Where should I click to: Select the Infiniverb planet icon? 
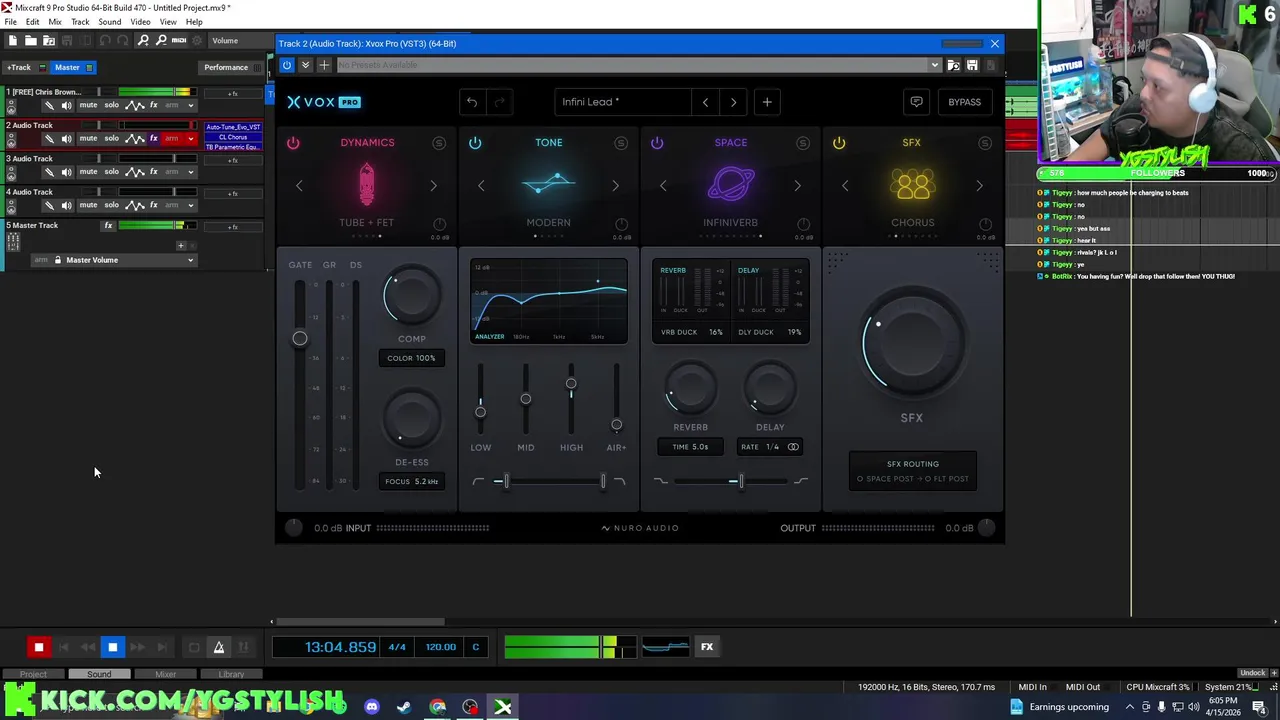[x=731, y=185]
